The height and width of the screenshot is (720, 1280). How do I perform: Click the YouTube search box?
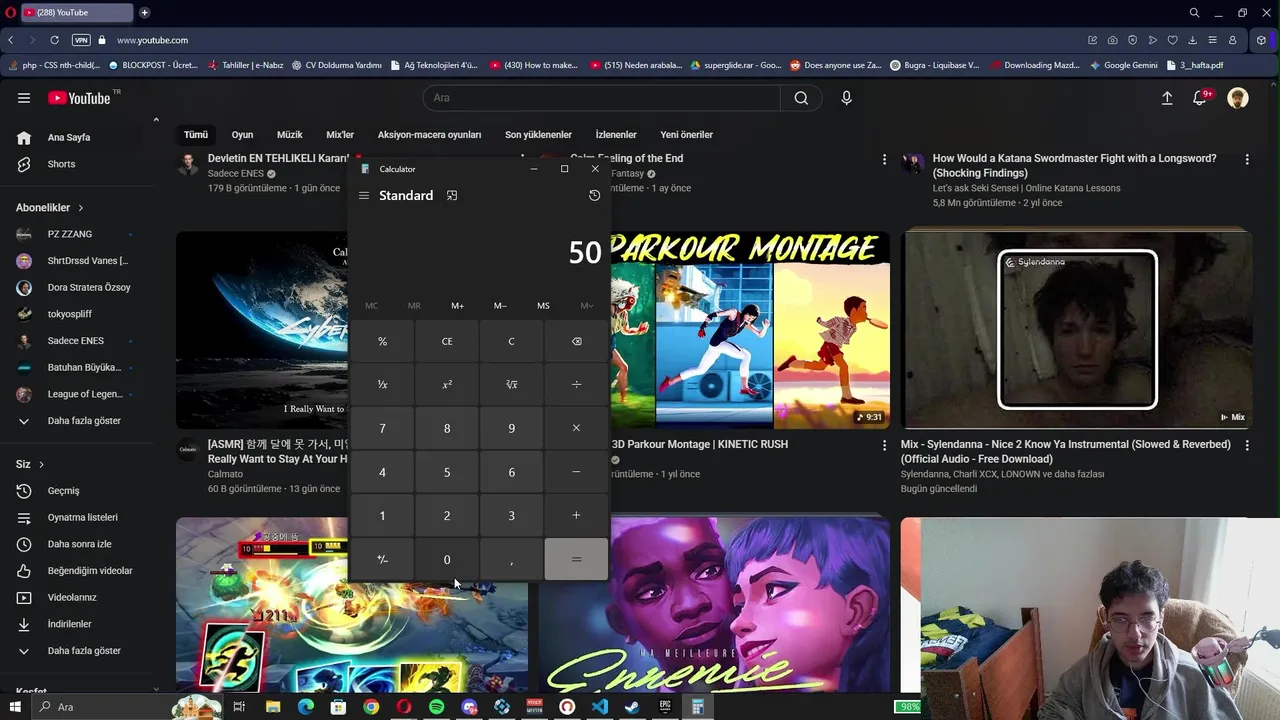click(602, 98)
